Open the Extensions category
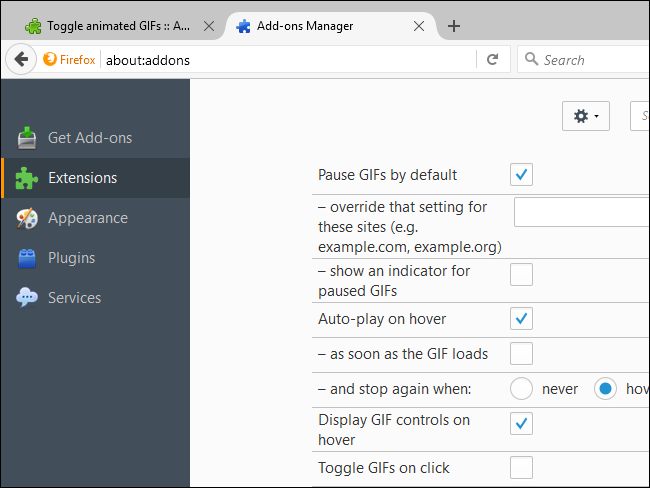650x488 pixels. click(82, 178)
